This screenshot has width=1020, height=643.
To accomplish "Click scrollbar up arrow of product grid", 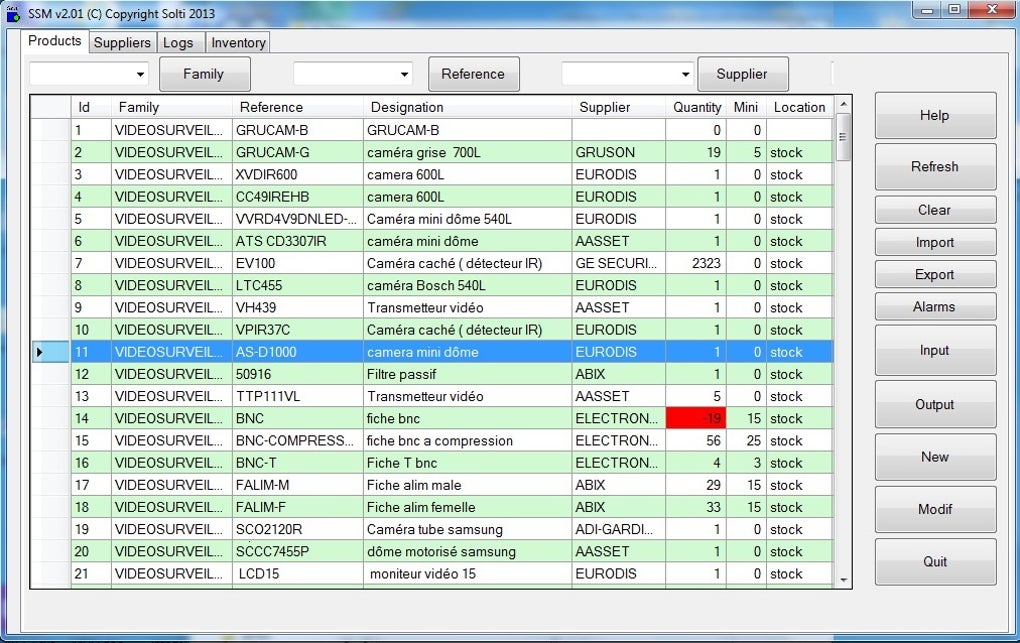I will 843,104.
